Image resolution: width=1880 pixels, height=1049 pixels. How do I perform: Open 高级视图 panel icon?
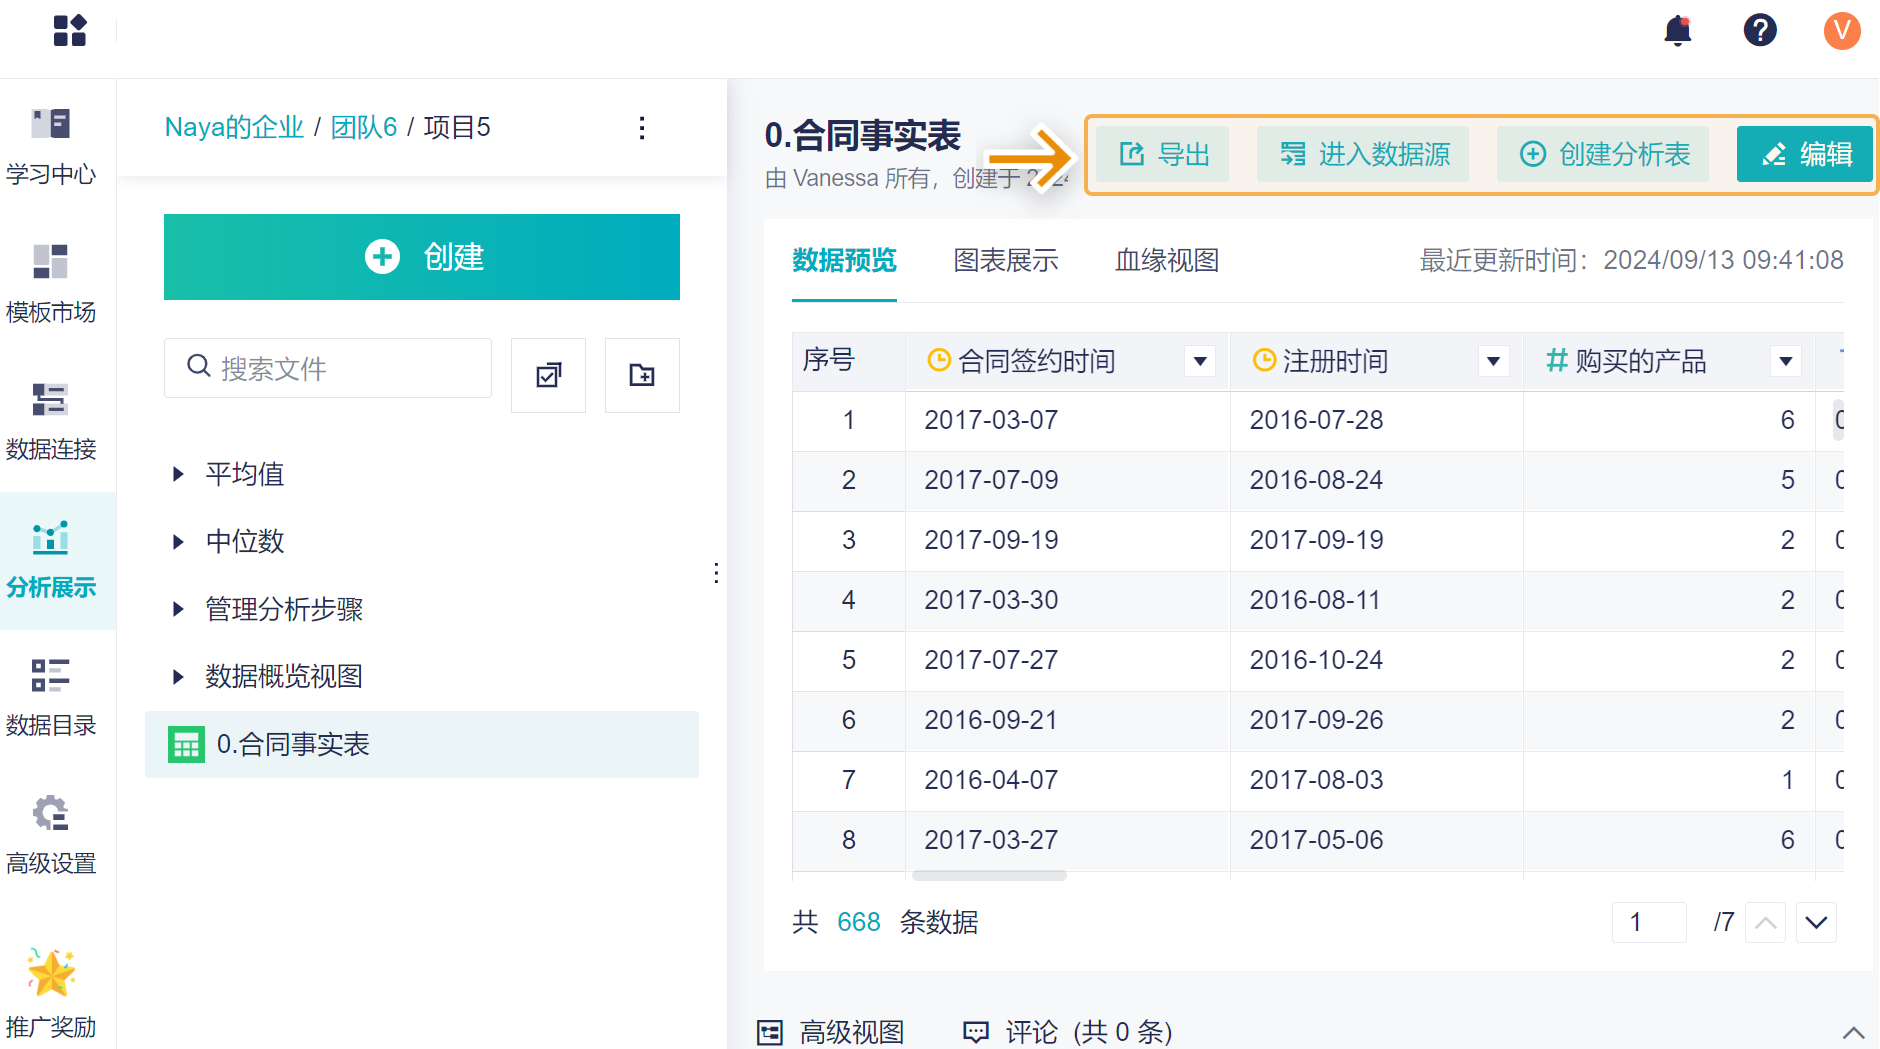coord(770,1033)
